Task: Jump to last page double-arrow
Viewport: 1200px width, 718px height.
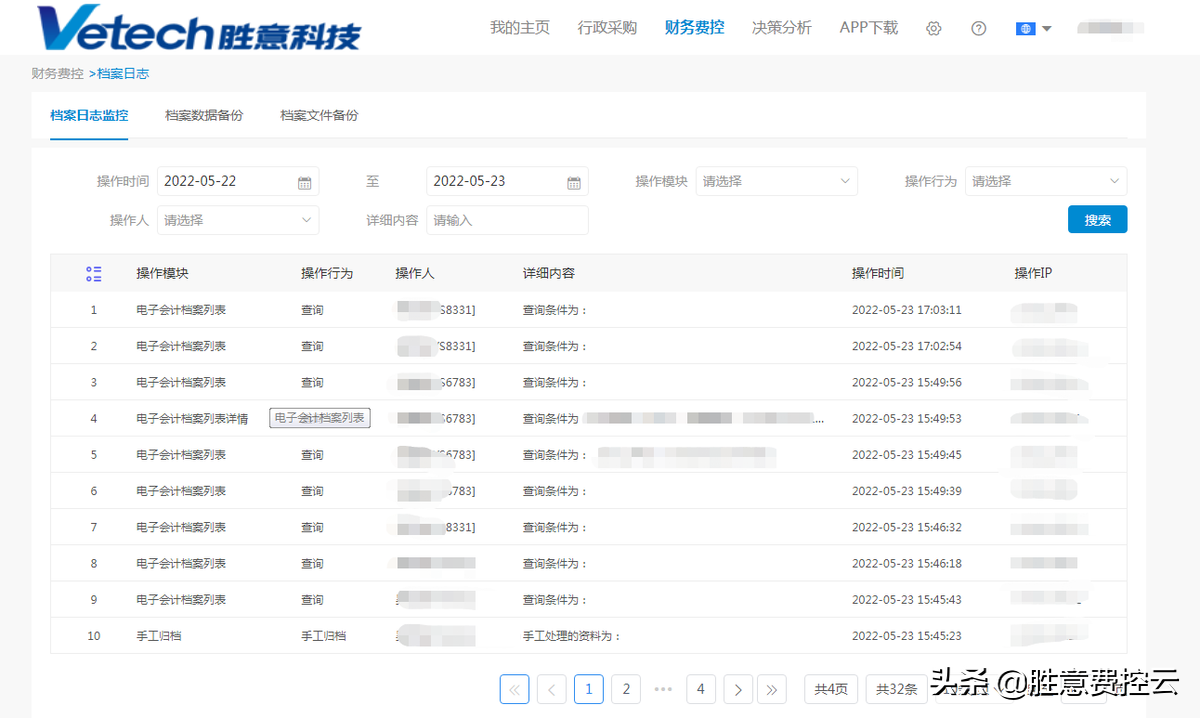Action: click(x=772, y=689)
